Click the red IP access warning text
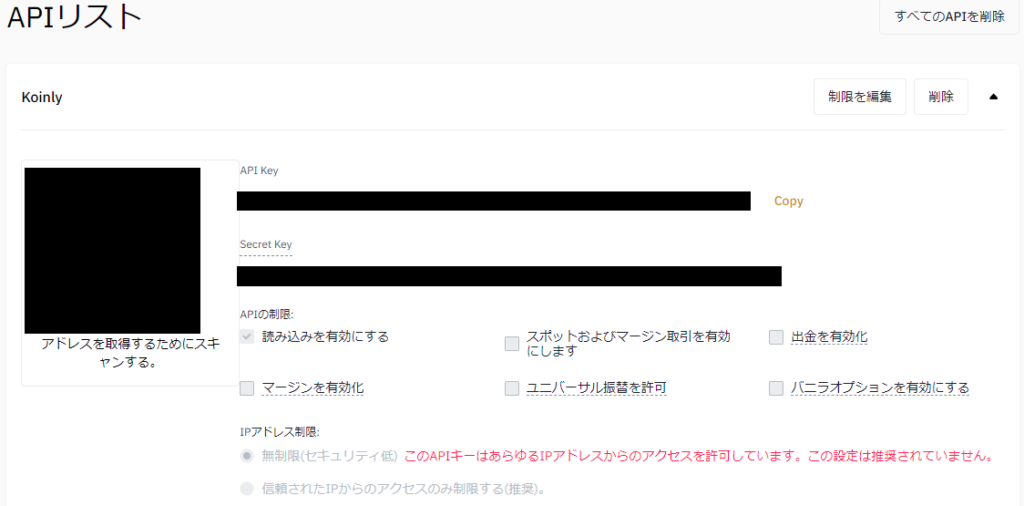Image resolution: width=1024 pixels, height=506 pixels. tap(699, 456)
